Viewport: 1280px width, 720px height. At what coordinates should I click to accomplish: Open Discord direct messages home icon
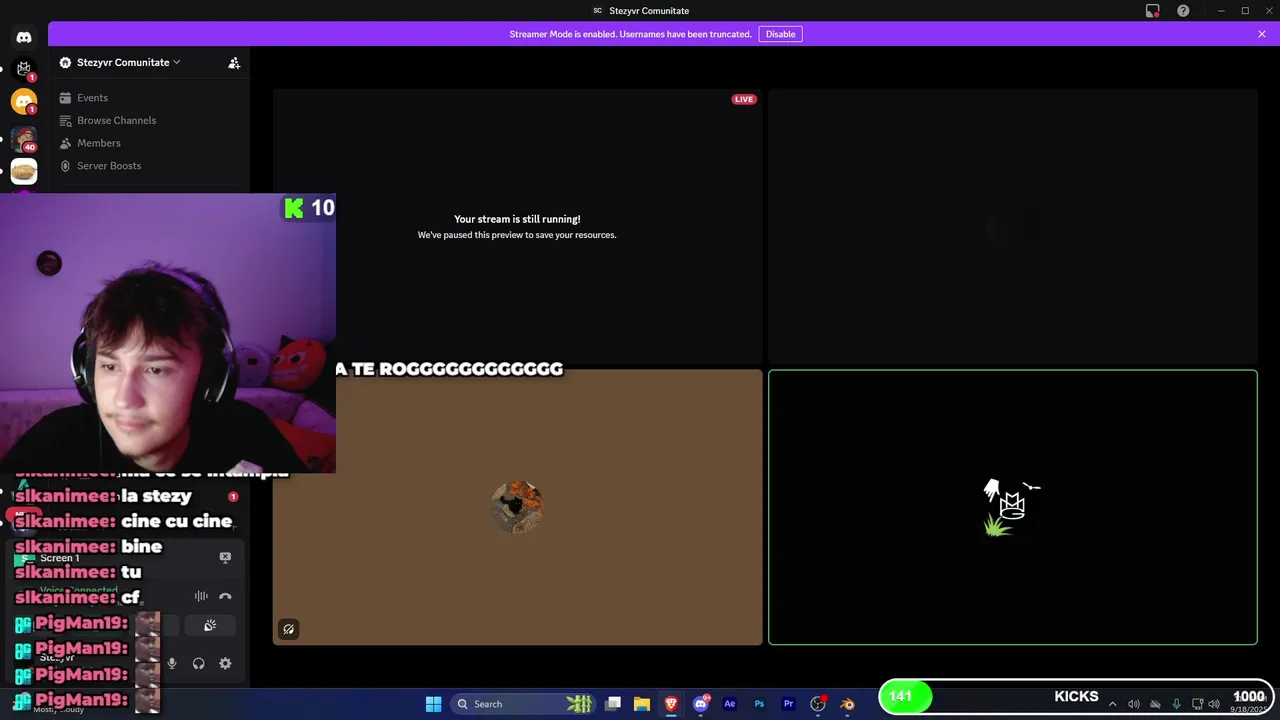24,38
